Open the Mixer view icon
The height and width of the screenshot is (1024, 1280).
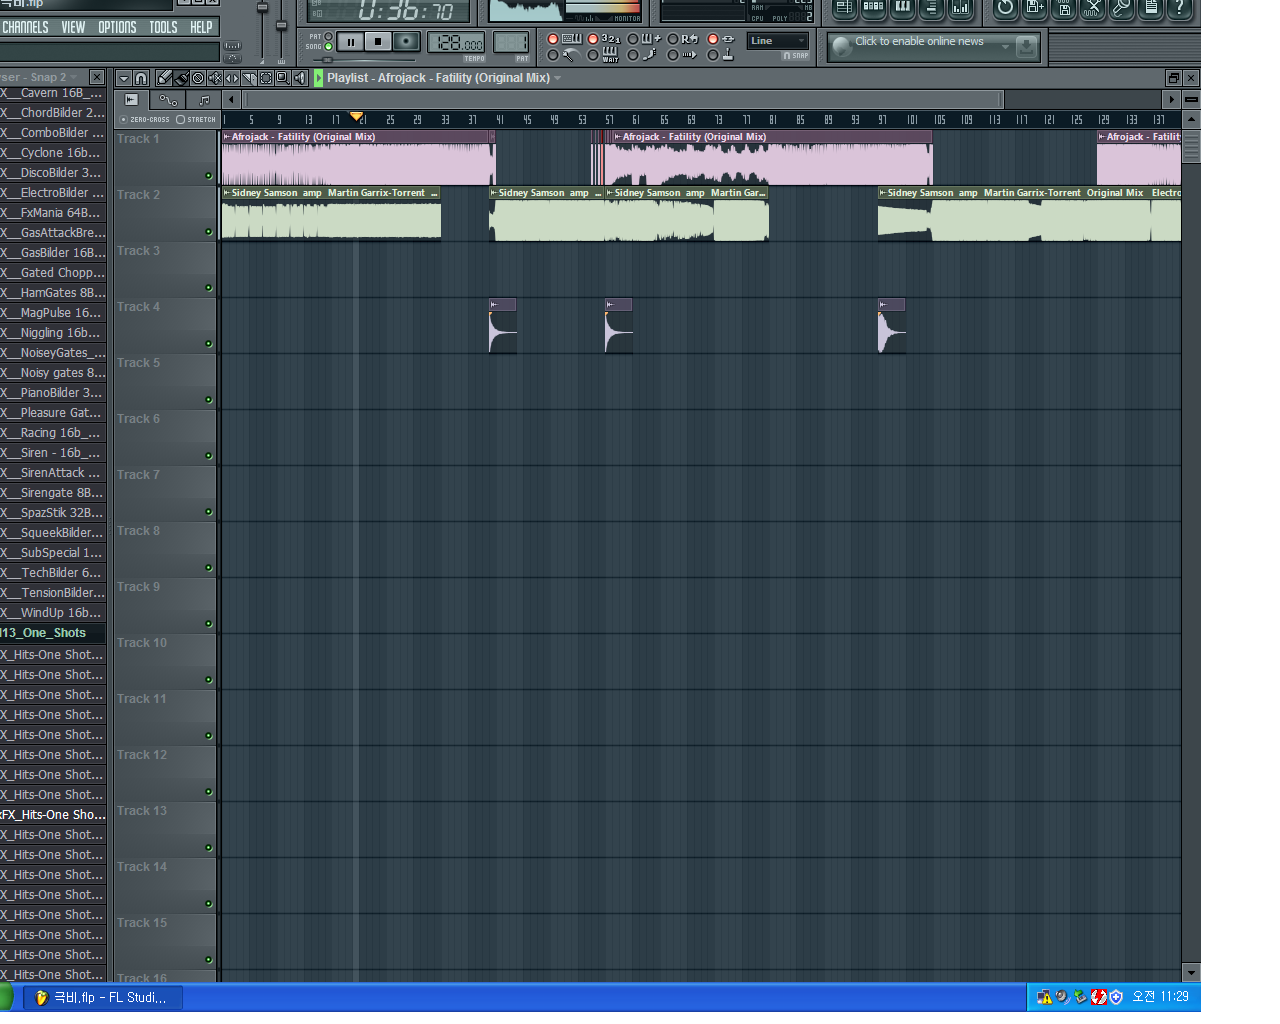(x=960, y=7)
